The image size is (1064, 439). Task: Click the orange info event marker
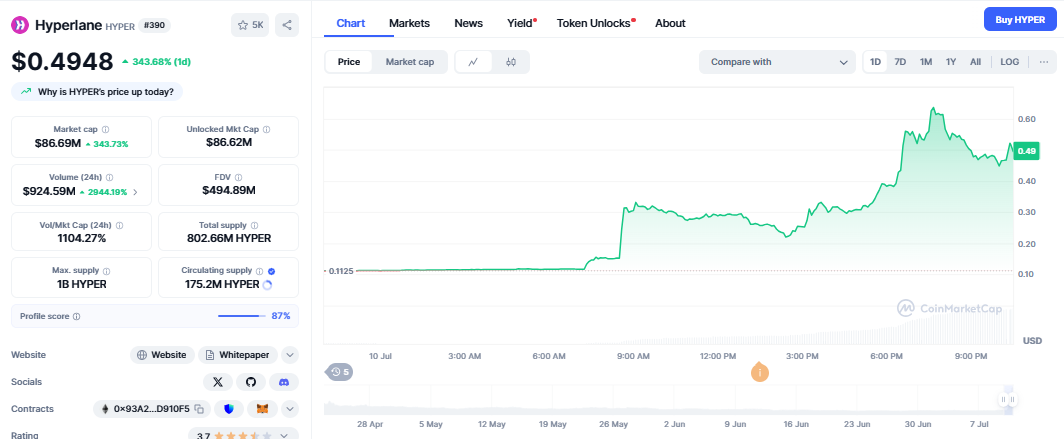pos(760,372)
